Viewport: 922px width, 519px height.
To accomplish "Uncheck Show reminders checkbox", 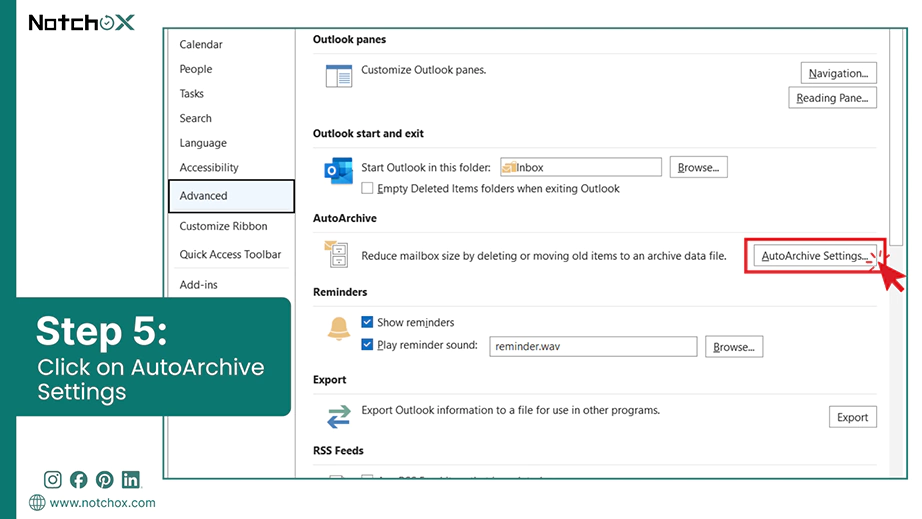I will coord(368,322).
